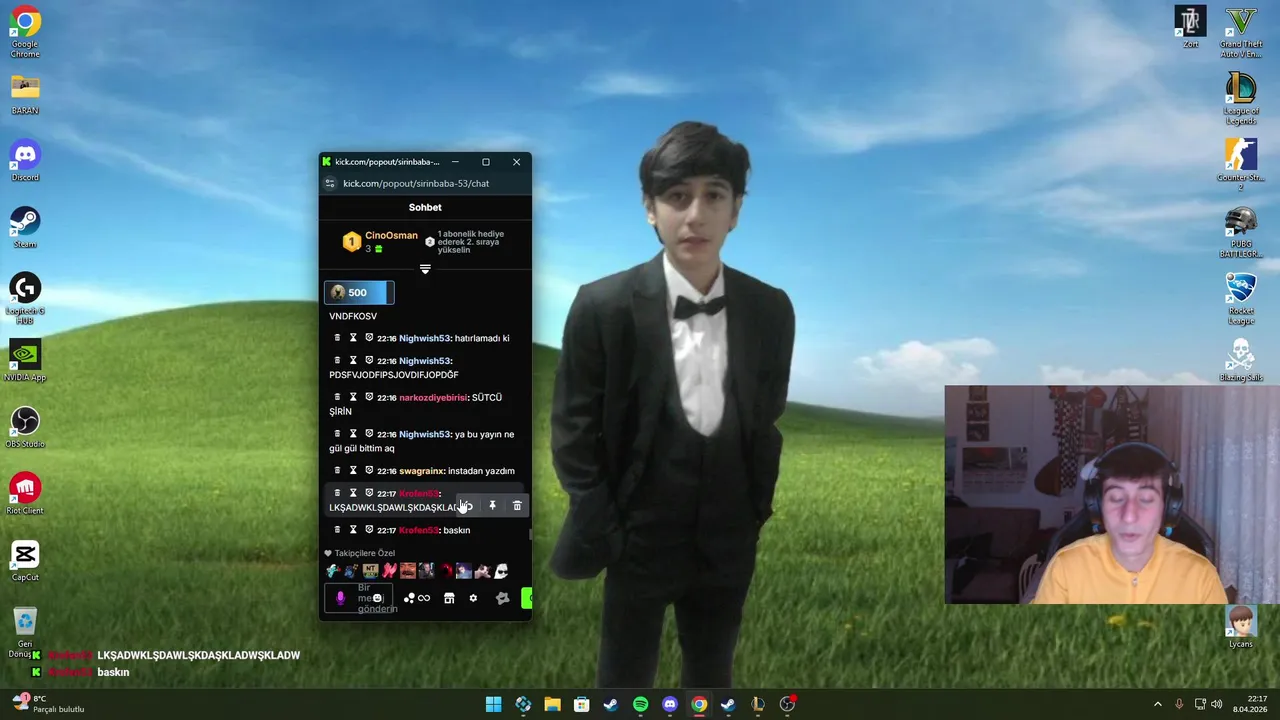Viewport: 1280px width, 720px height.
Task: Open chat settings gear icon
Action: coord(473,598)
